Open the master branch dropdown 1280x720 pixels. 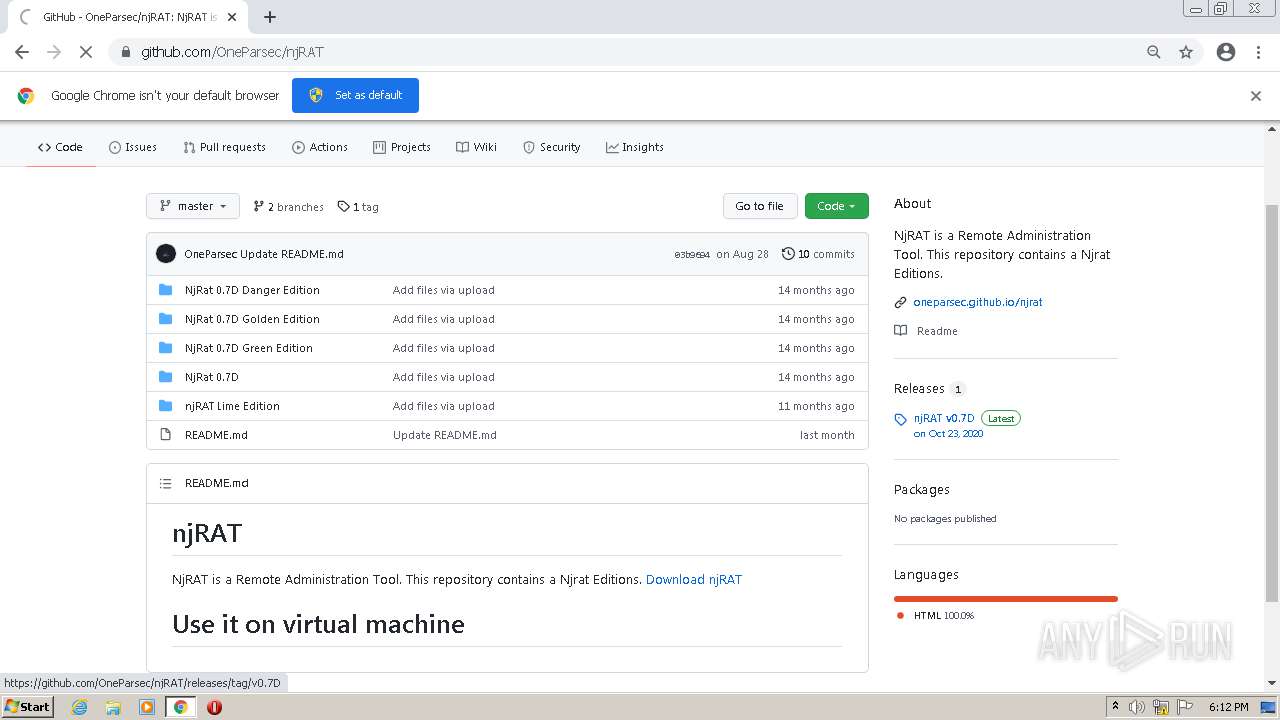pos(193,206)
